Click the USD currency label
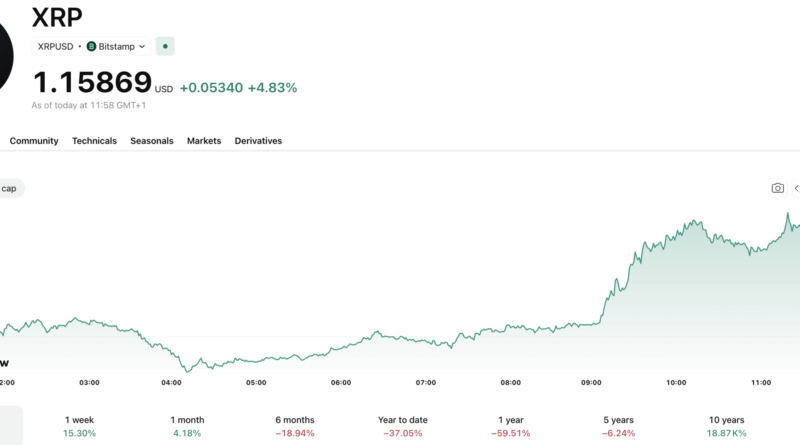The image size is (800, 445). pos(164,89)
